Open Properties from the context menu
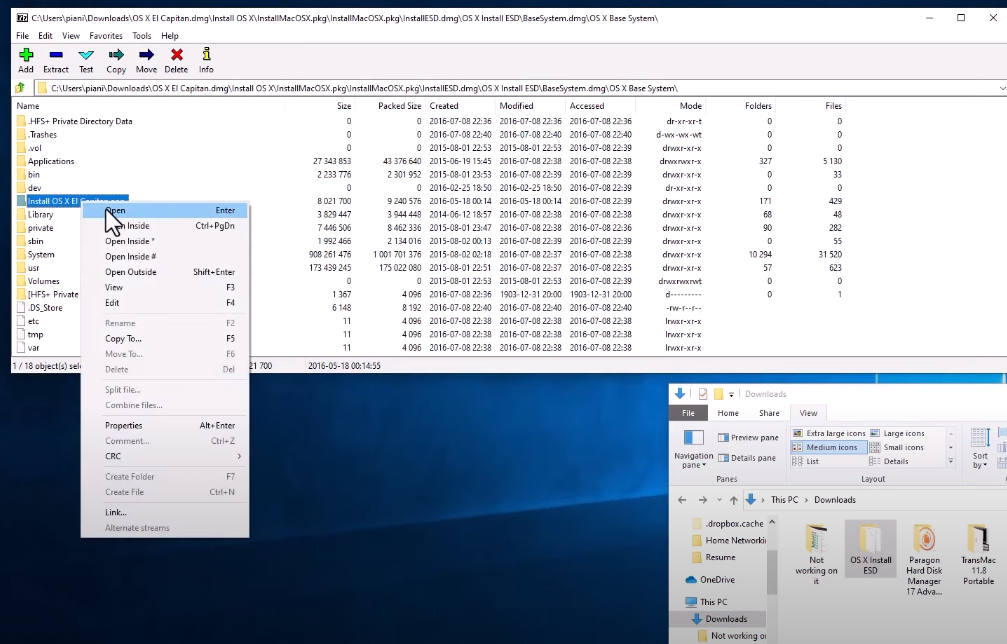1007x644 pixels. [x=165, y=425]
